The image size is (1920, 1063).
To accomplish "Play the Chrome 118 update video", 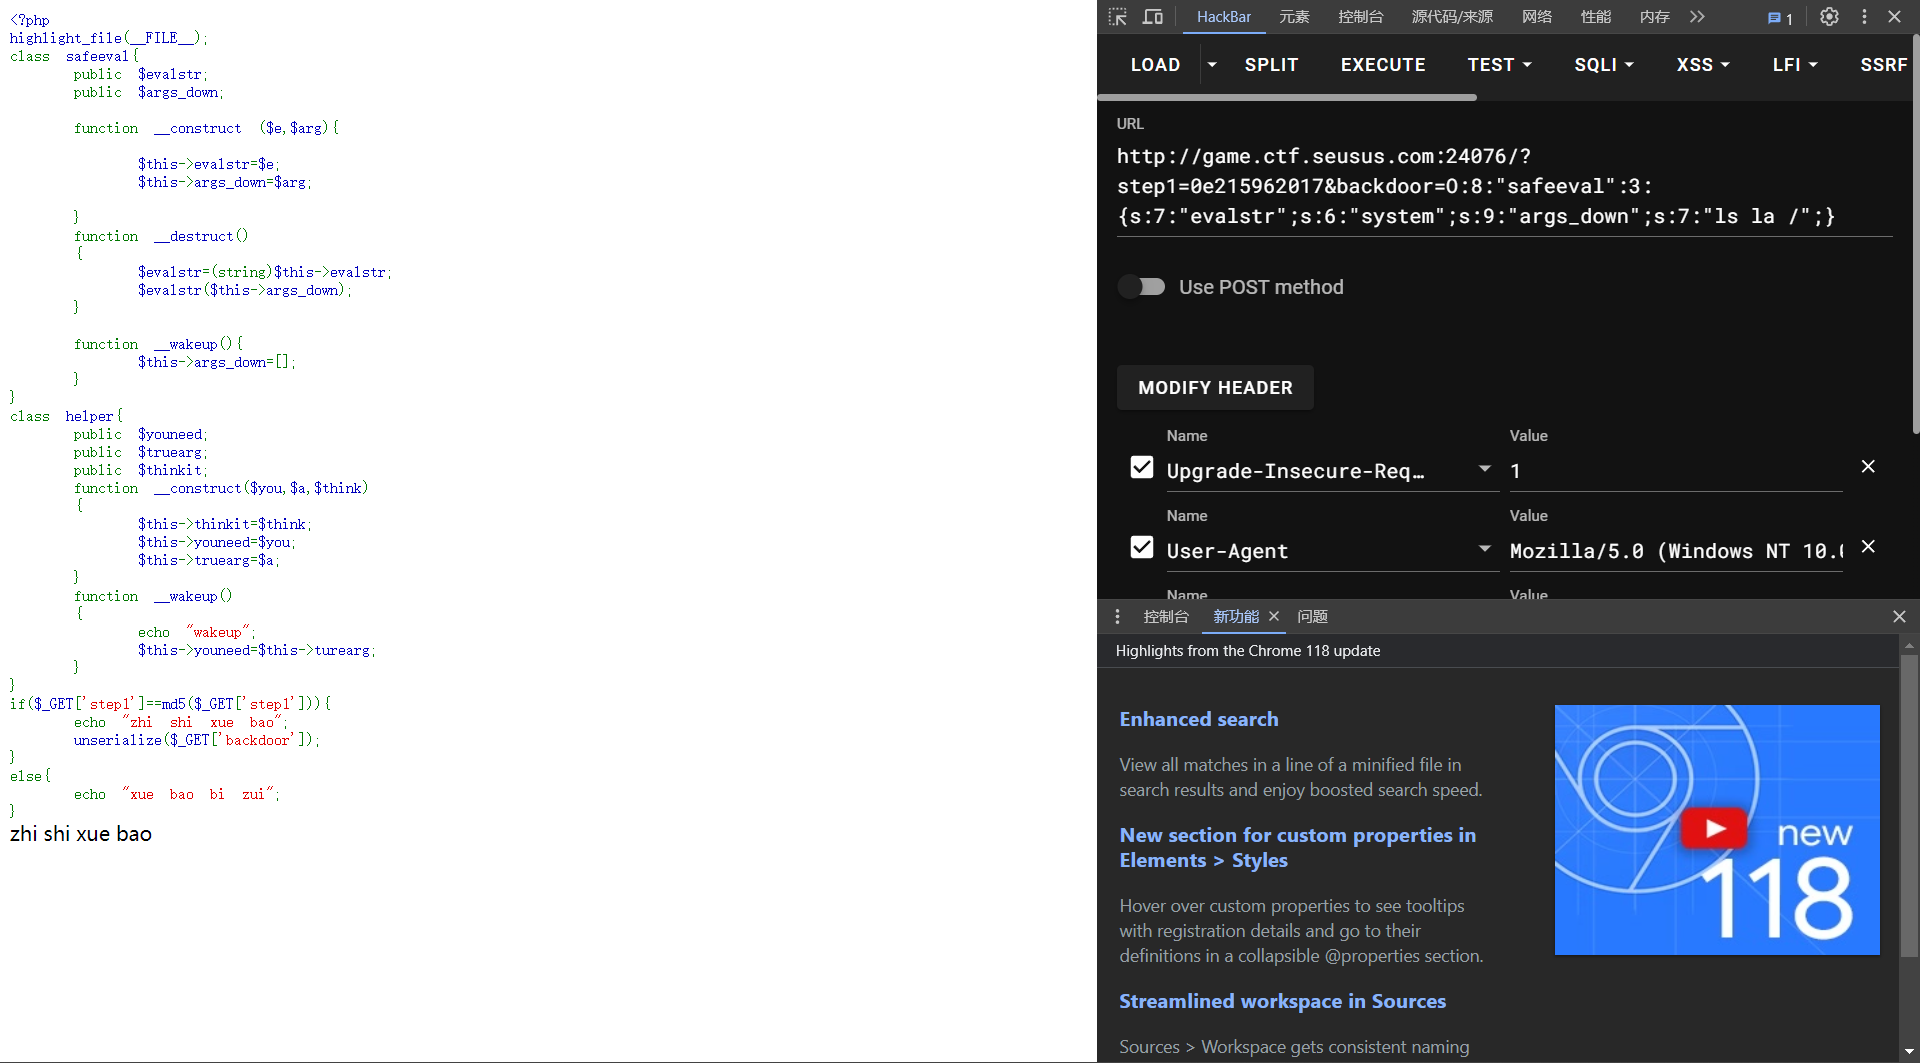I will tap(1716, 827).
